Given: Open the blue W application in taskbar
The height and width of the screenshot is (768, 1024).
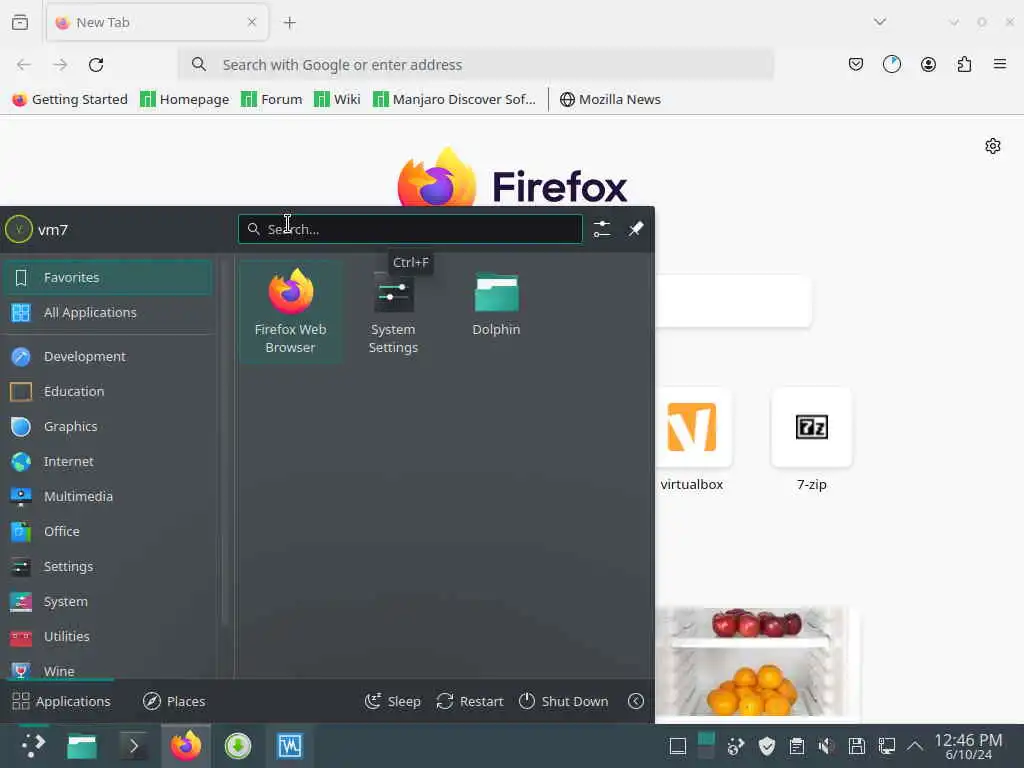Looking at the screenshot, I should click(x=290, y=746).
